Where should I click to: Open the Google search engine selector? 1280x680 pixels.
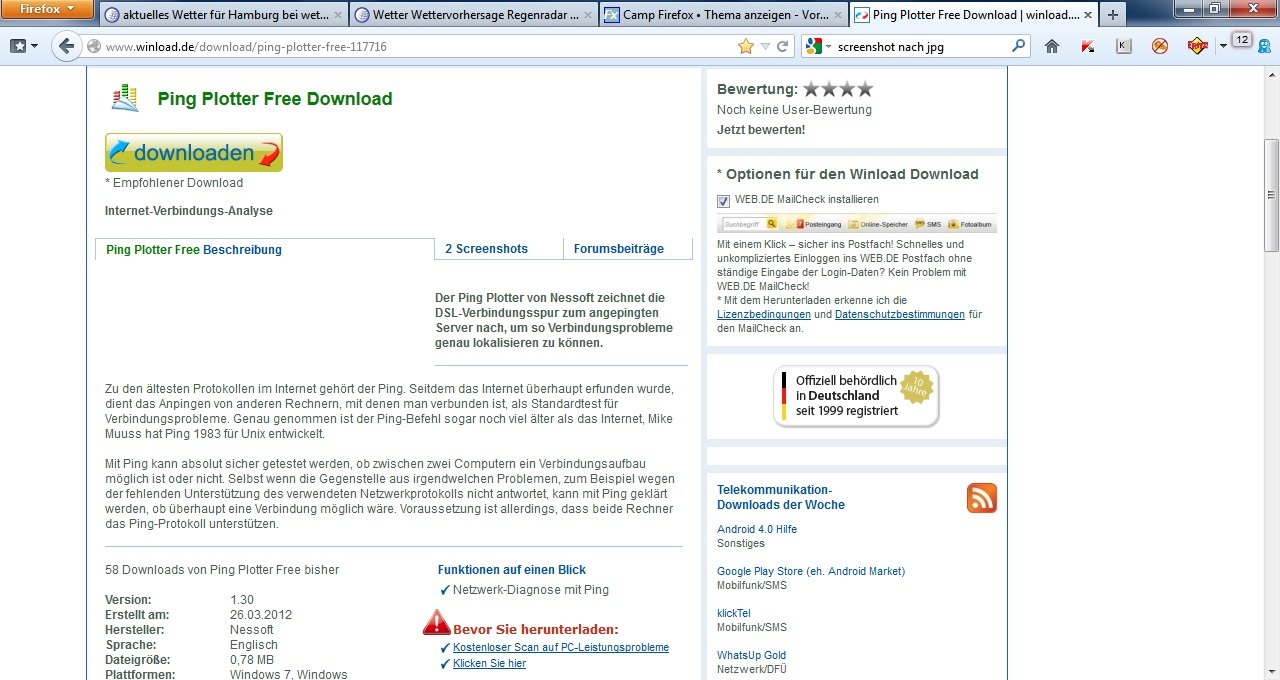pos(818,46)
